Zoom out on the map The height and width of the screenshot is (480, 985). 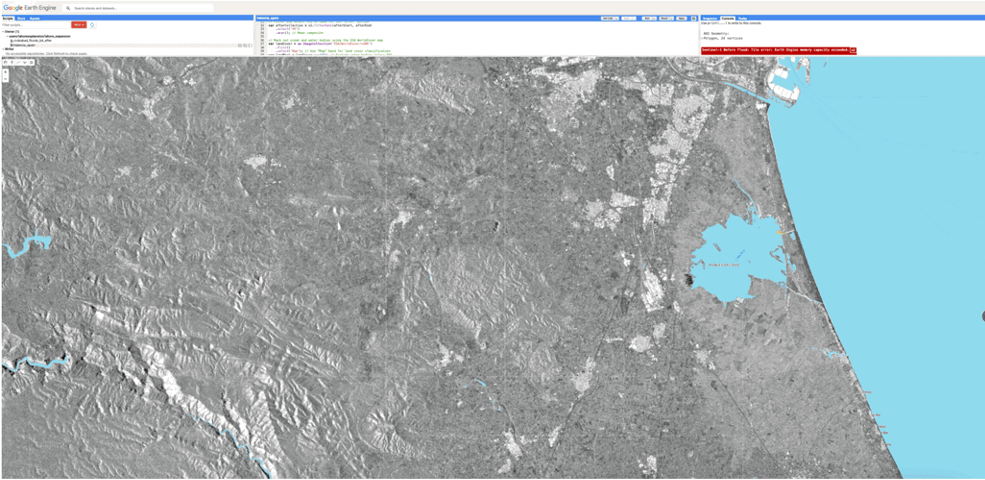(x=6, y=80)
